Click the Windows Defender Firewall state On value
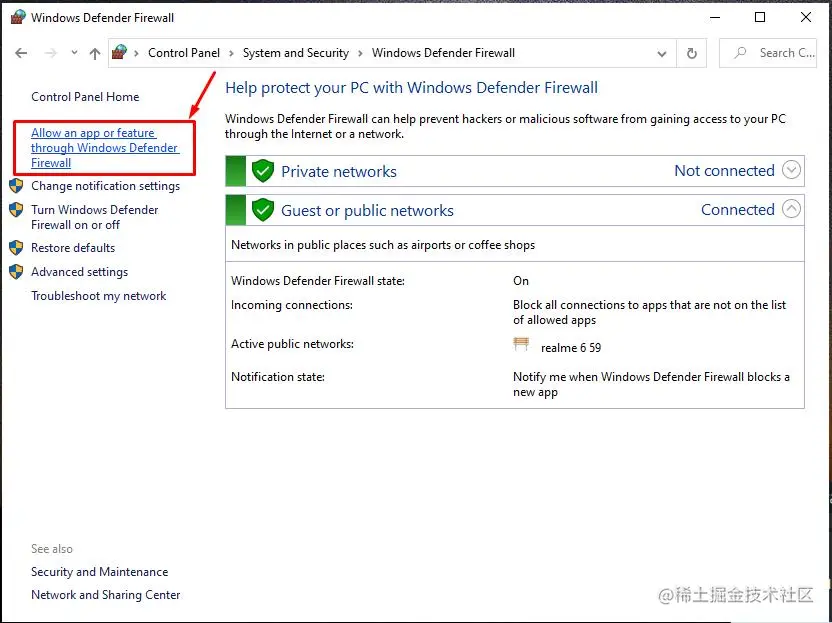The height and width of the screenshot is (623, 832). click(521, 281)
